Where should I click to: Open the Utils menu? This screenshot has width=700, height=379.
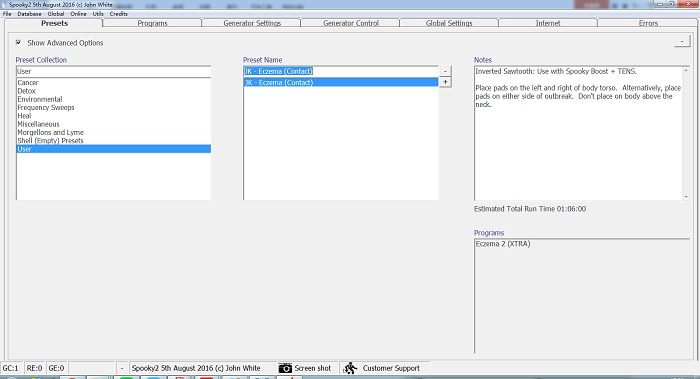click(x=98, y=14)
